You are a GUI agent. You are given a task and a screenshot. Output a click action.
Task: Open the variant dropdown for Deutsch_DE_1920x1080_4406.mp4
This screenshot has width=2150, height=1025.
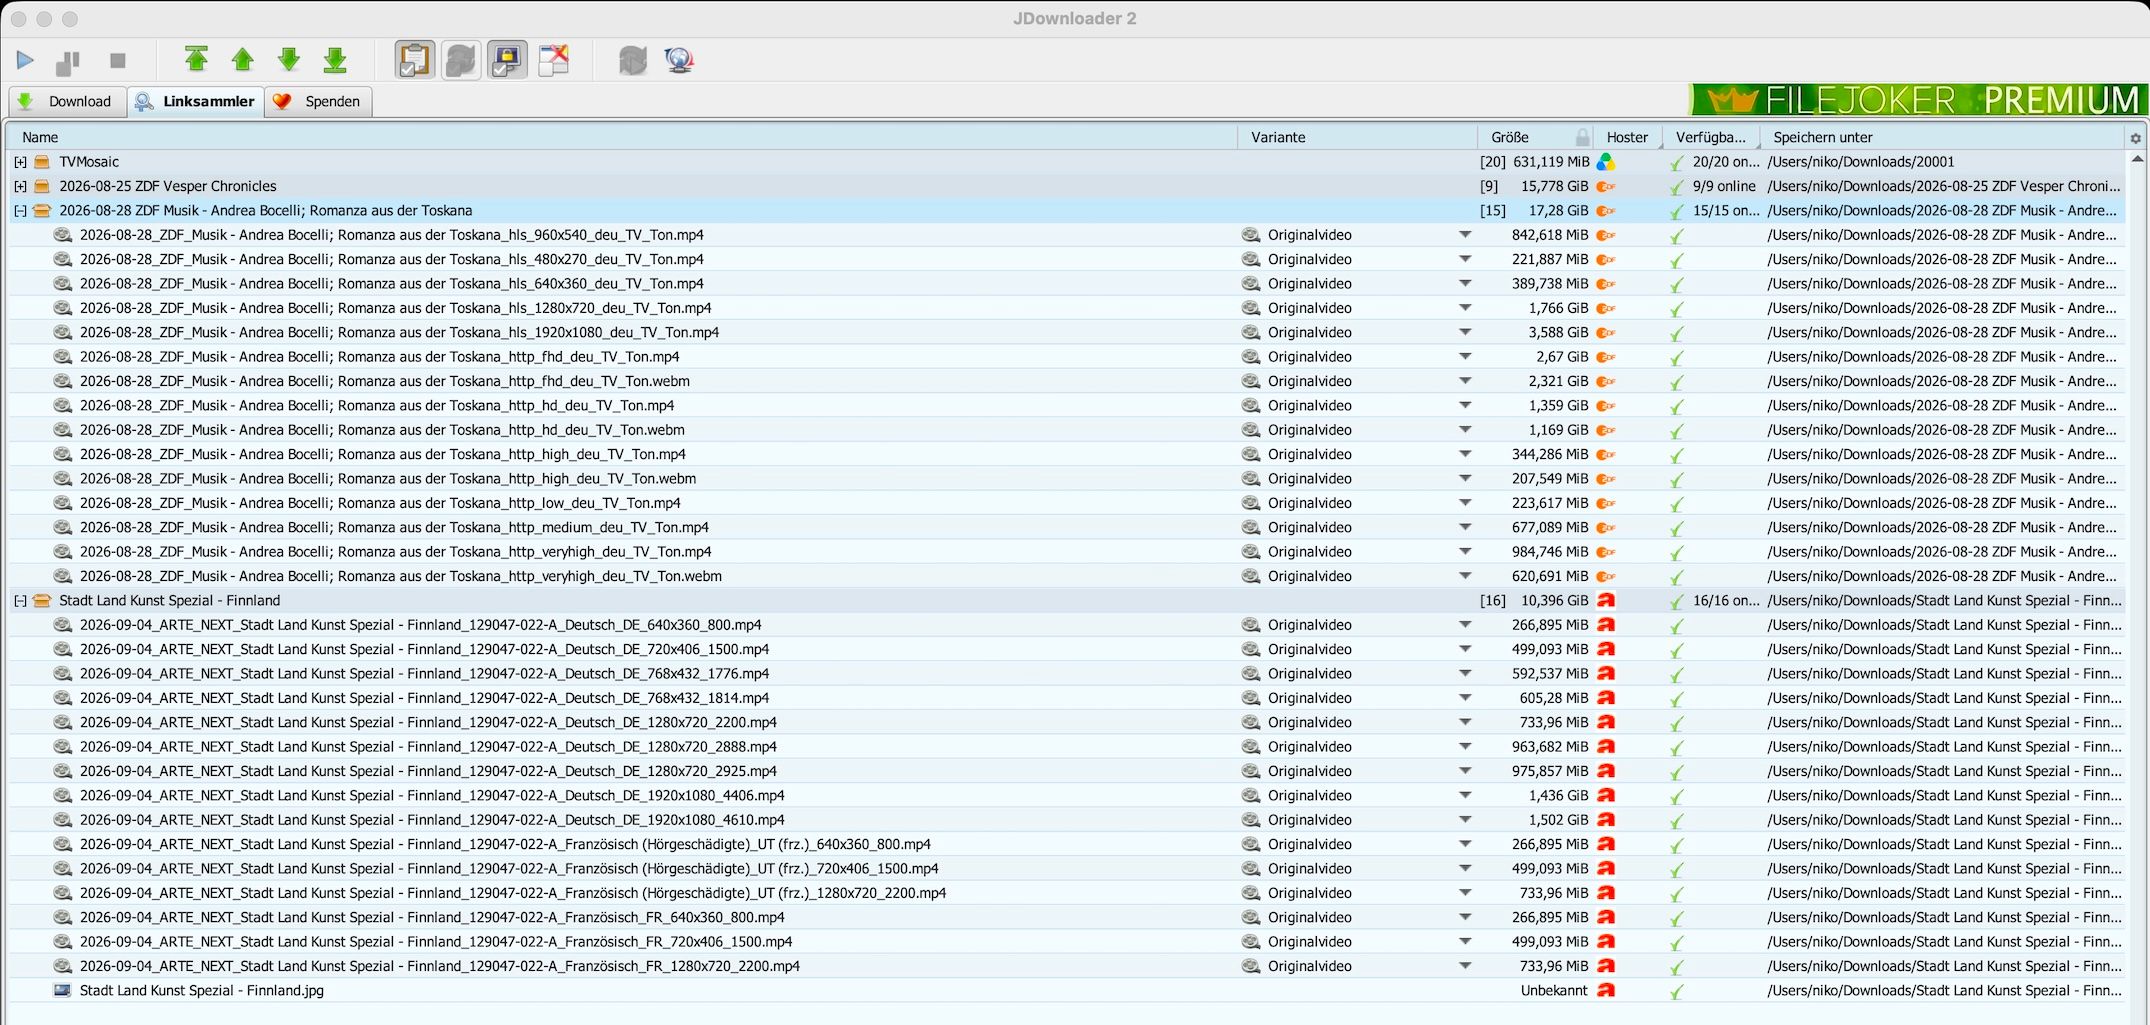click(1465, 795)
